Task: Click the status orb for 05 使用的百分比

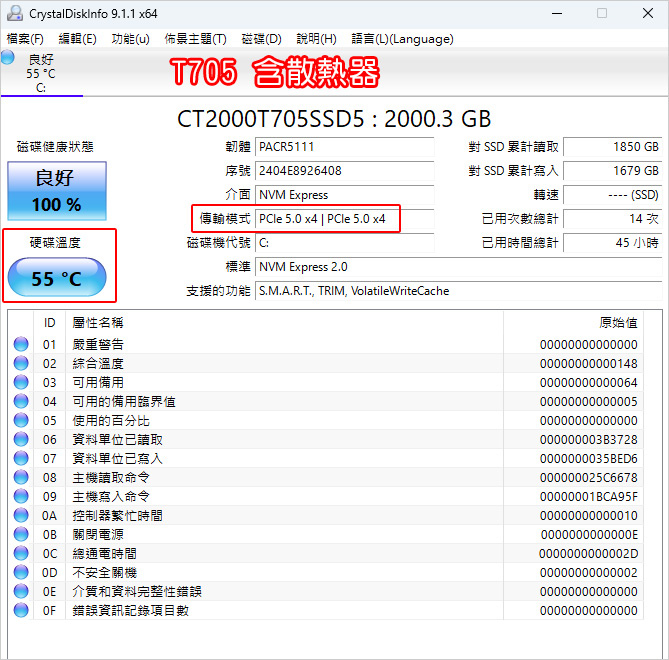Action: [21, 420]
